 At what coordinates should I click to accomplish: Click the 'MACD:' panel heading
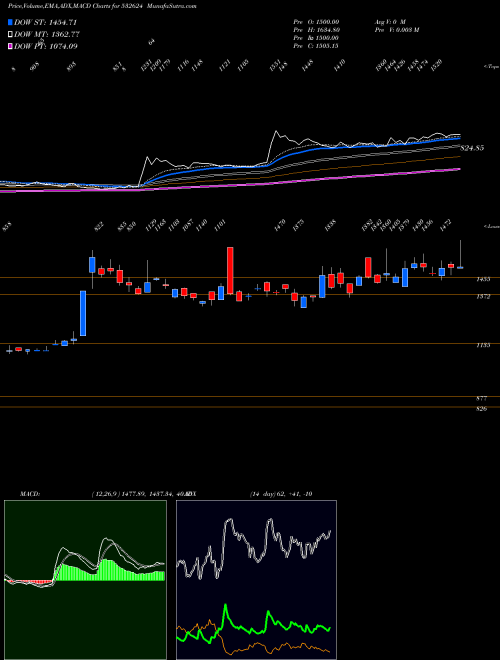(x=29, y=494)
